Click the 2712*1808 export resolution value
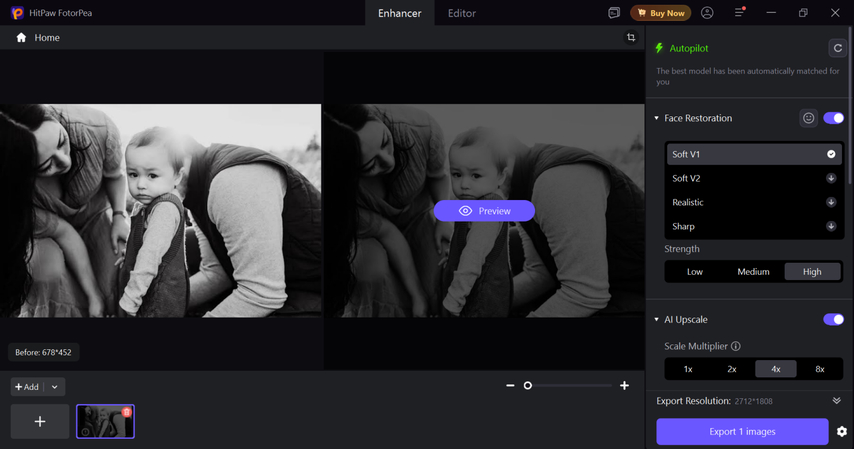This screenshot has width=854, height=449. 753,401
